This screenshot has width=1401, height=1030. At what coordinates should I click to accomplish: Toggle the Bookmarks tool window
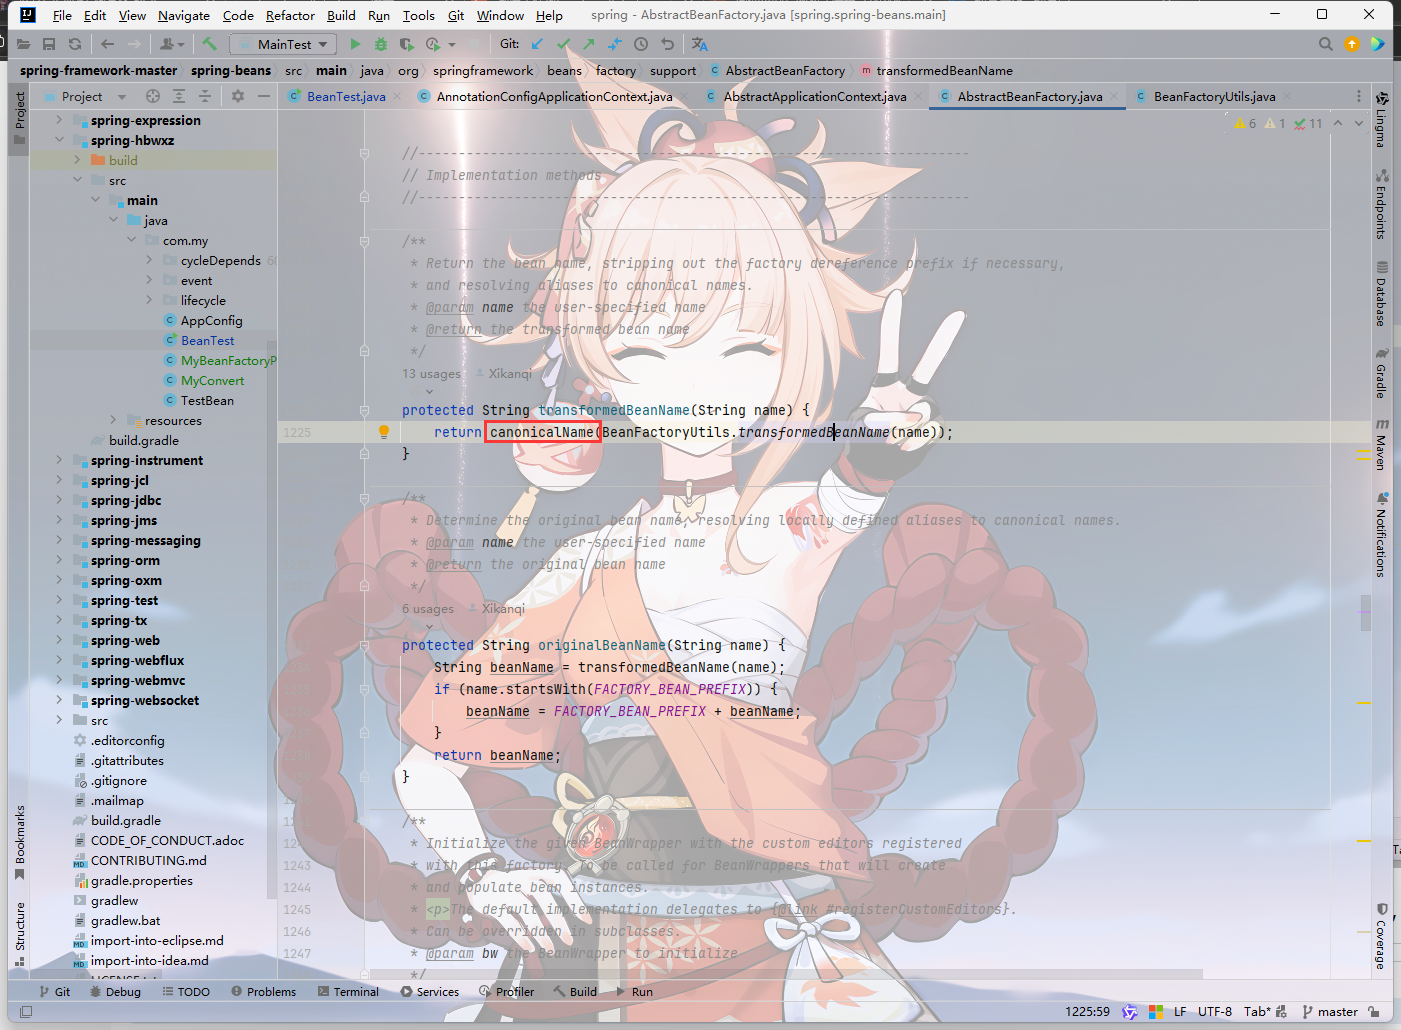click(x=19, y=843)
